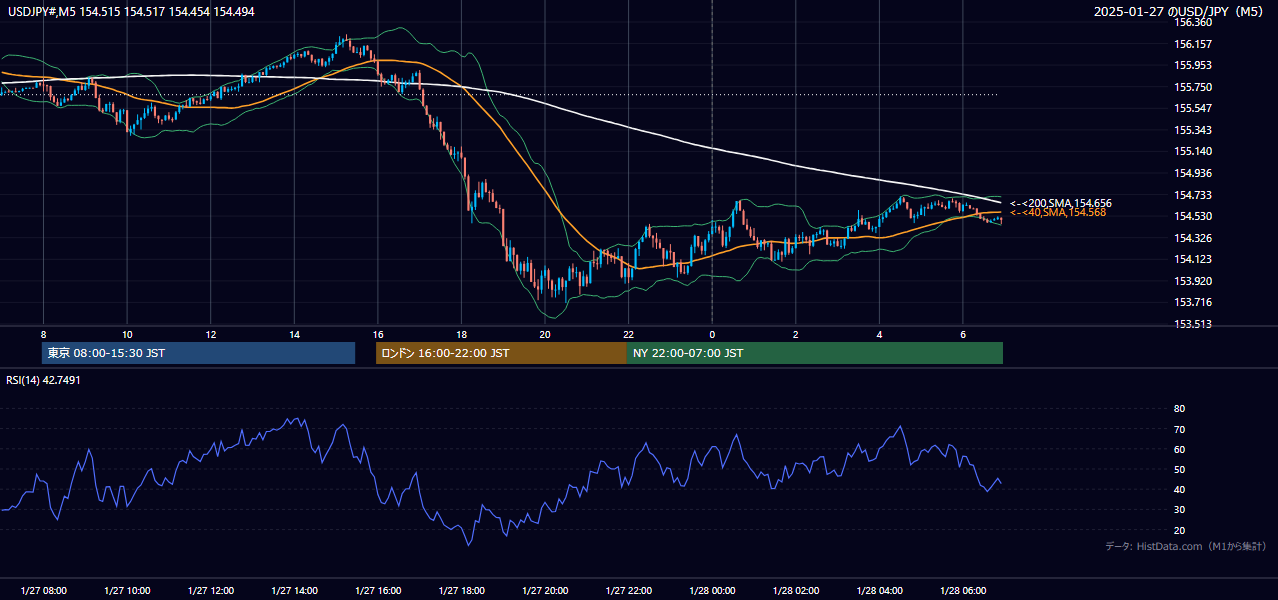
Task: Select the Tokyo 08:00-15:30 JST session bar
Action: [x=198, y=353]
